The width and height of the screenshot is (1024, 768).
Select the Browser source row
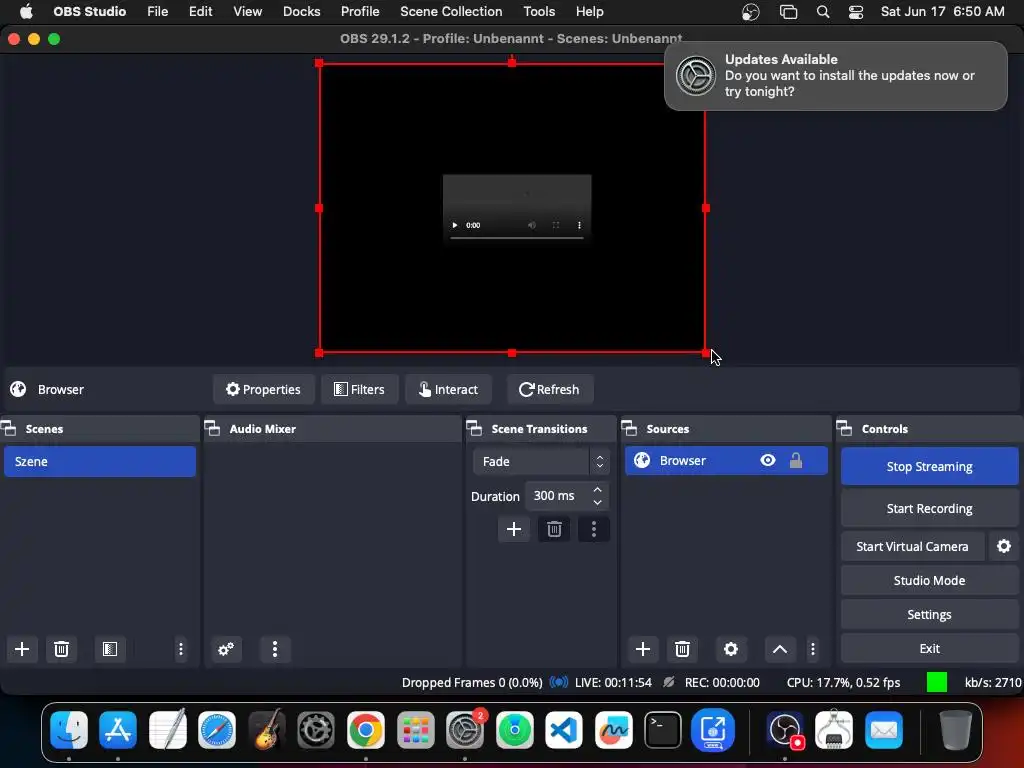726,460
